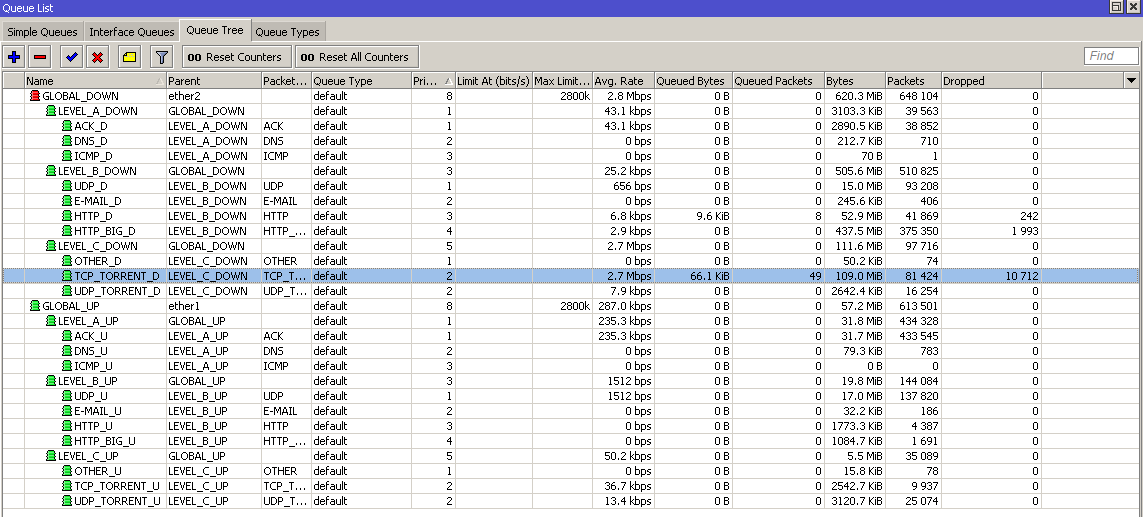
Task: Click the green icon beside UDP_D
Action: (x=67, y=186)
